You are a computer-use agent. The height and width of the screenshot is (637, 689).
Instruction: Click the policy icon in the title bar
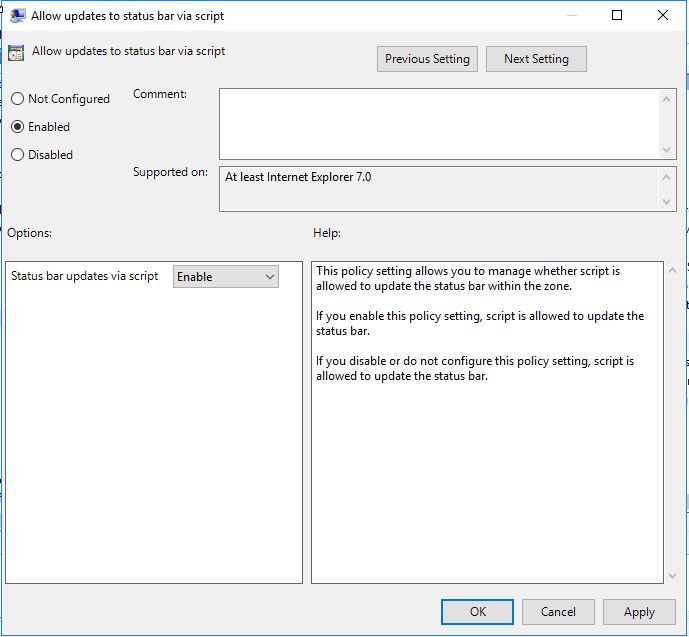pos(18,16)
